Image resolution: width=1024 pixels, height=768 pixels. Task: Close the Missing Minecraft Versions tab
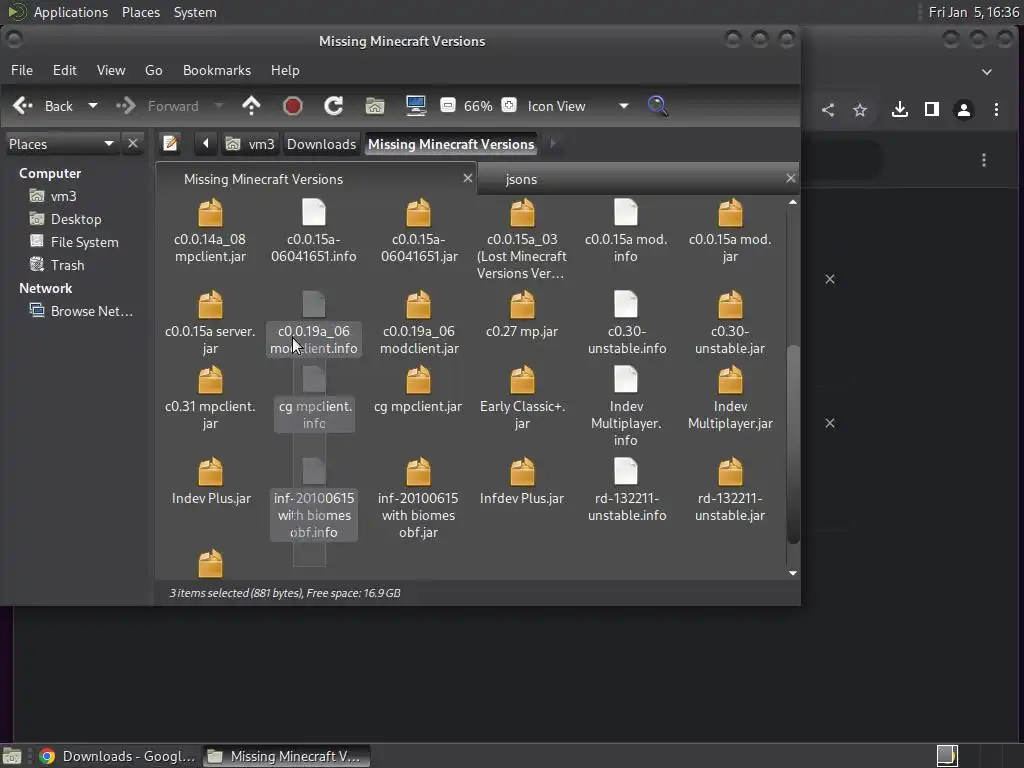(x=468, y=178)
